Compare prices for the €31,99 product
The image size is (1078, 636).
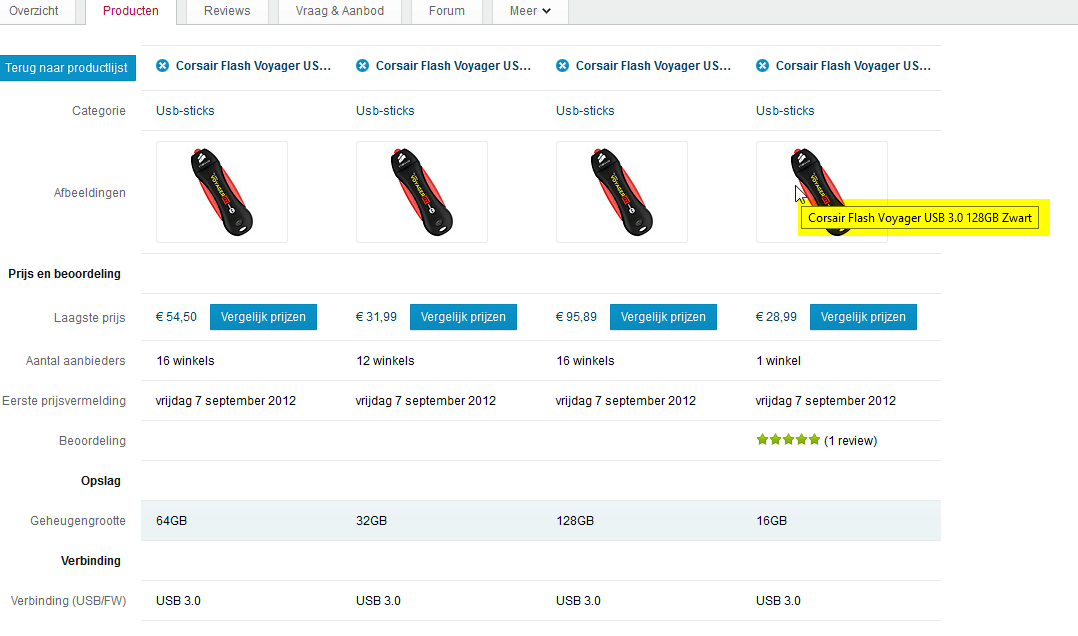pos(463,317)
